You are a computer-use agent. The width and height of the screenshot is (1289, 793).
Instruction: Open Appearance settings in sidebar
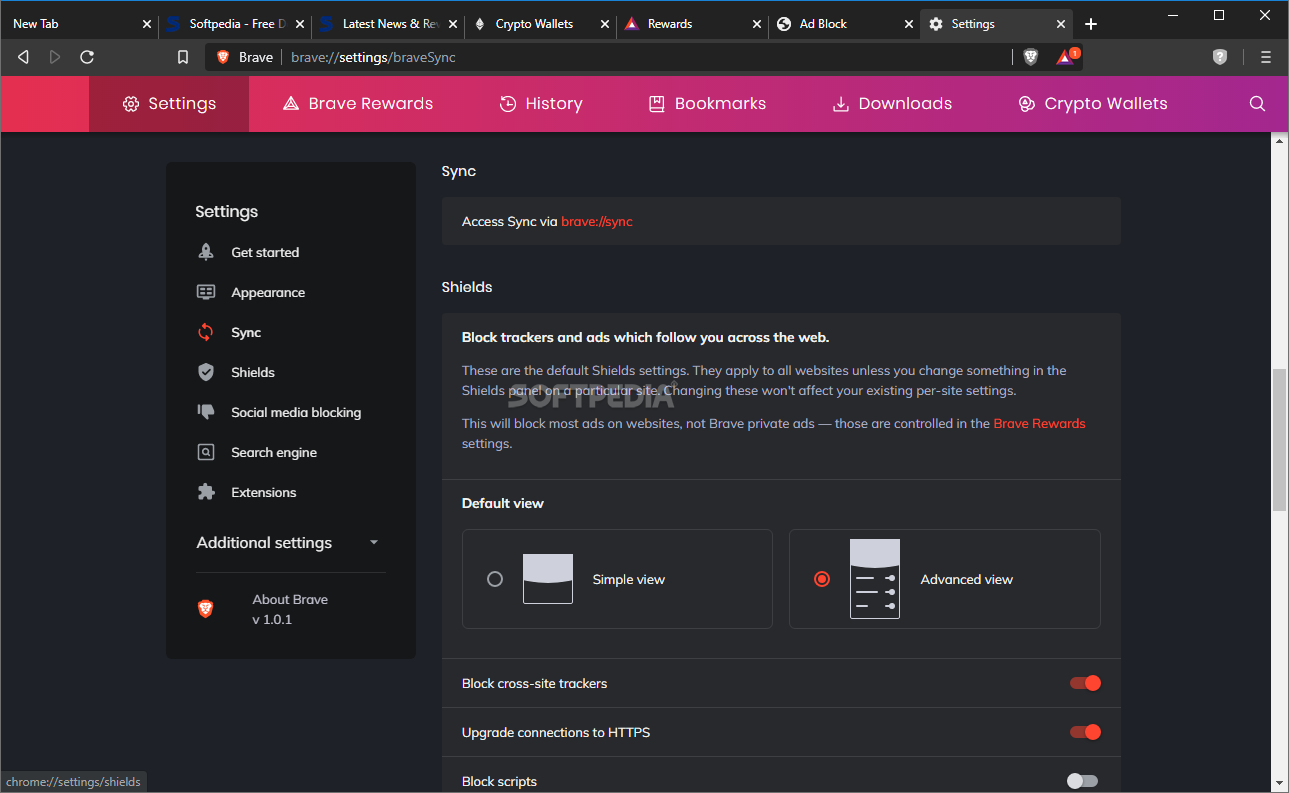coord(268,292)
